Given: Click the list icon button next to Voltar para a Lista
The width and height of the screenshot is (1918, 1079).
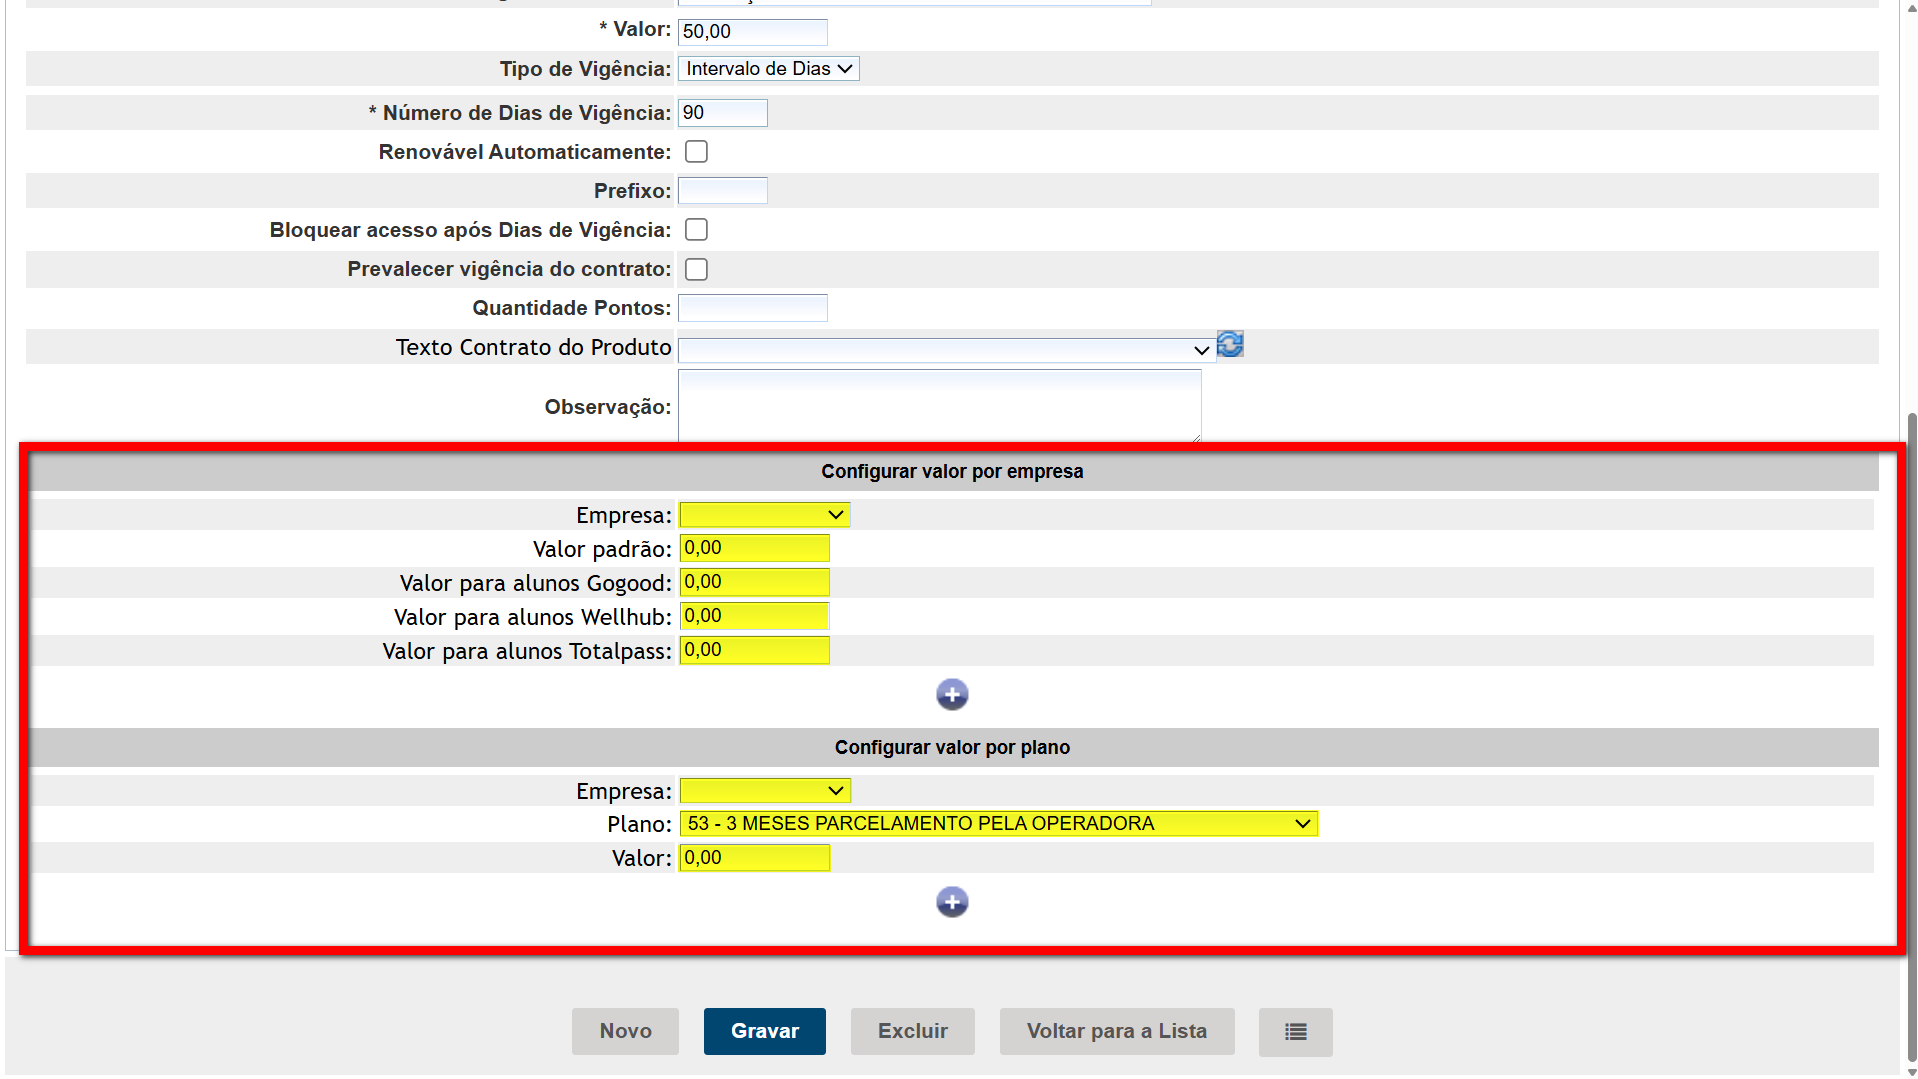Looking at the screenshot, I should point(1295,1032).
